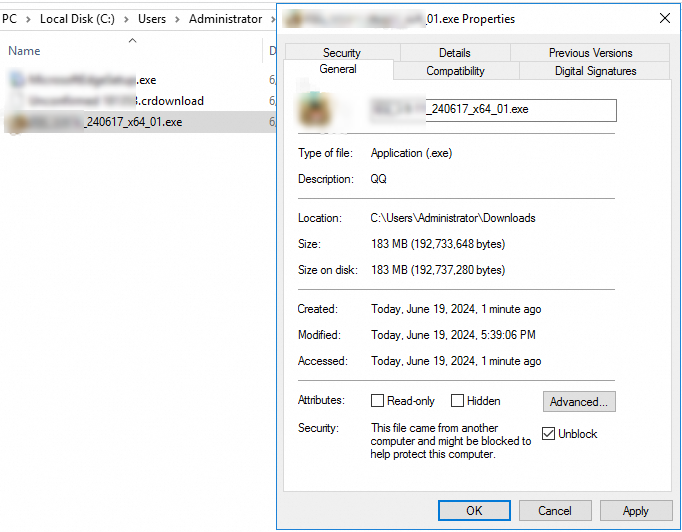Click the application icon in Properties dialog

[x=314, y=110]
